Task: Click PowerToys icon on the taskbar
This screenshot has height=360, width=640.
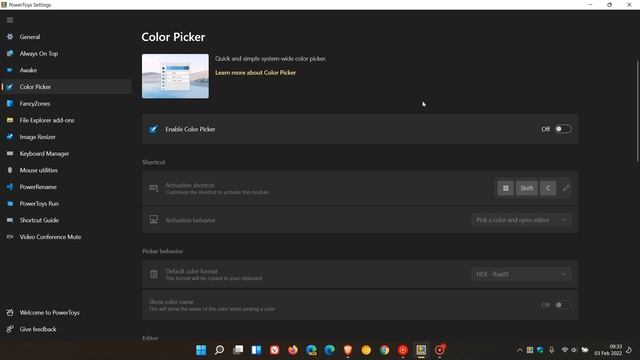Action: (x=421, y=350)
